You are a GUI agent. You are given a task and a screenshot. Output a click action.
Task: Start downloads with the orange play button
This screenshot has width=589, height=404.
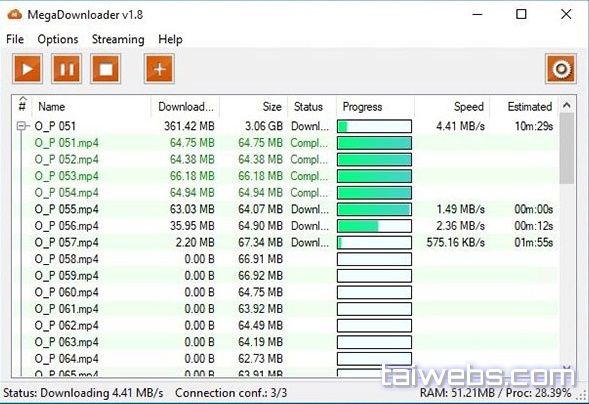coord(27,69)
